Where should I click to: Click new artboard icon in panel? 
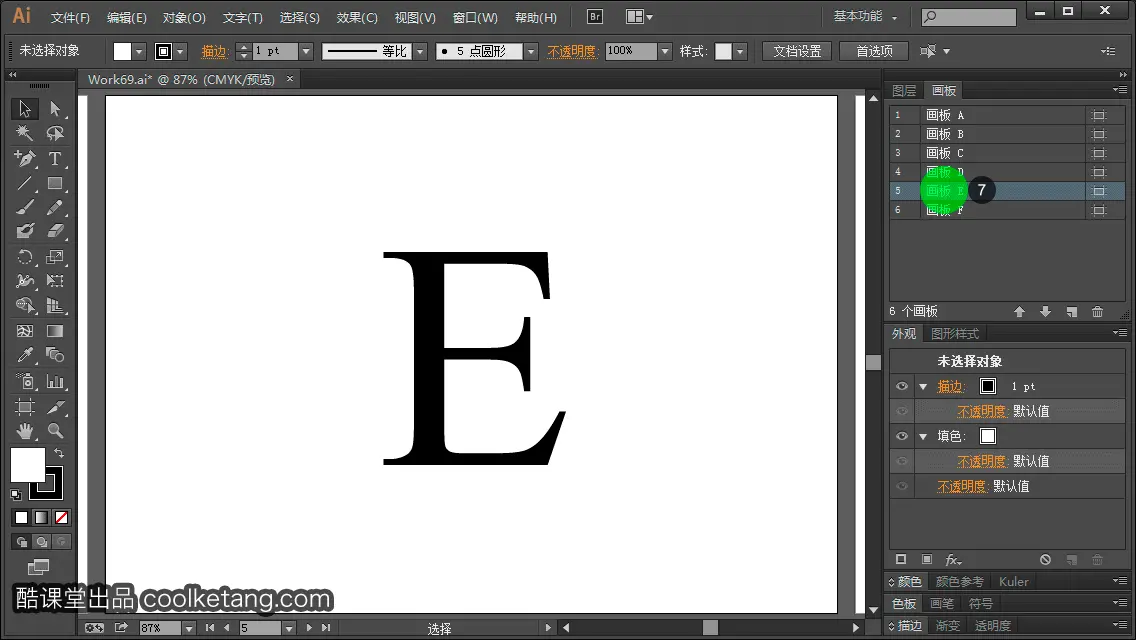pyautogui.click(x=1072, y=312)
